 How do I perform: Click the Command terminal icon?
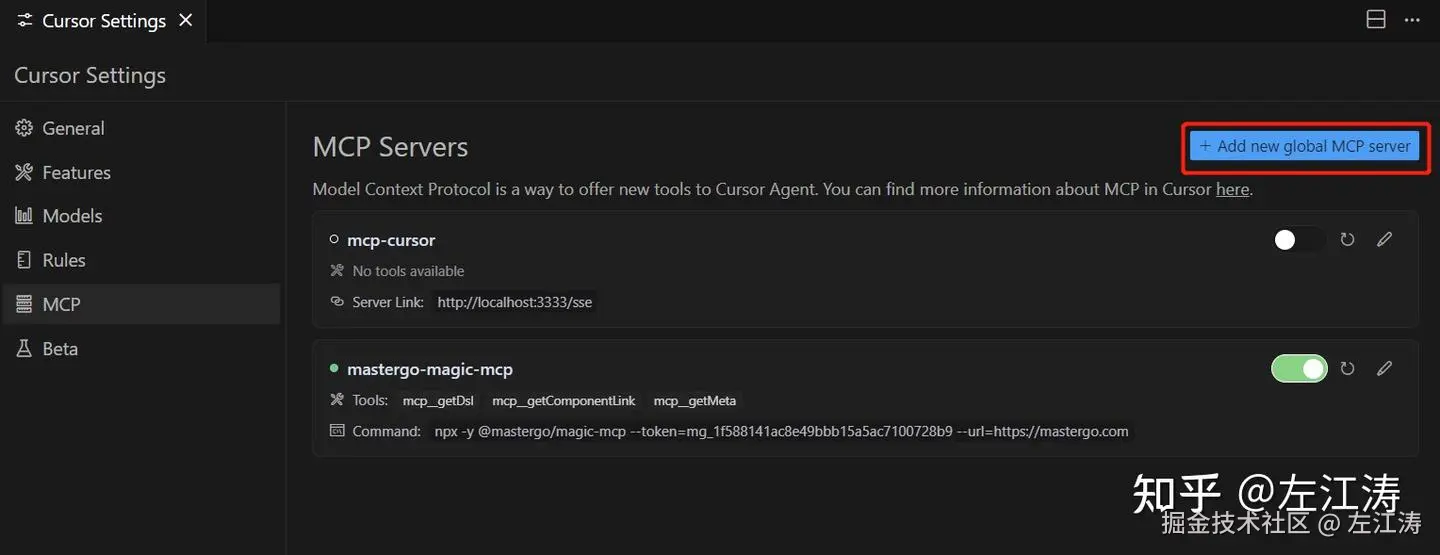pyautogui.click(x=337, y=431)
